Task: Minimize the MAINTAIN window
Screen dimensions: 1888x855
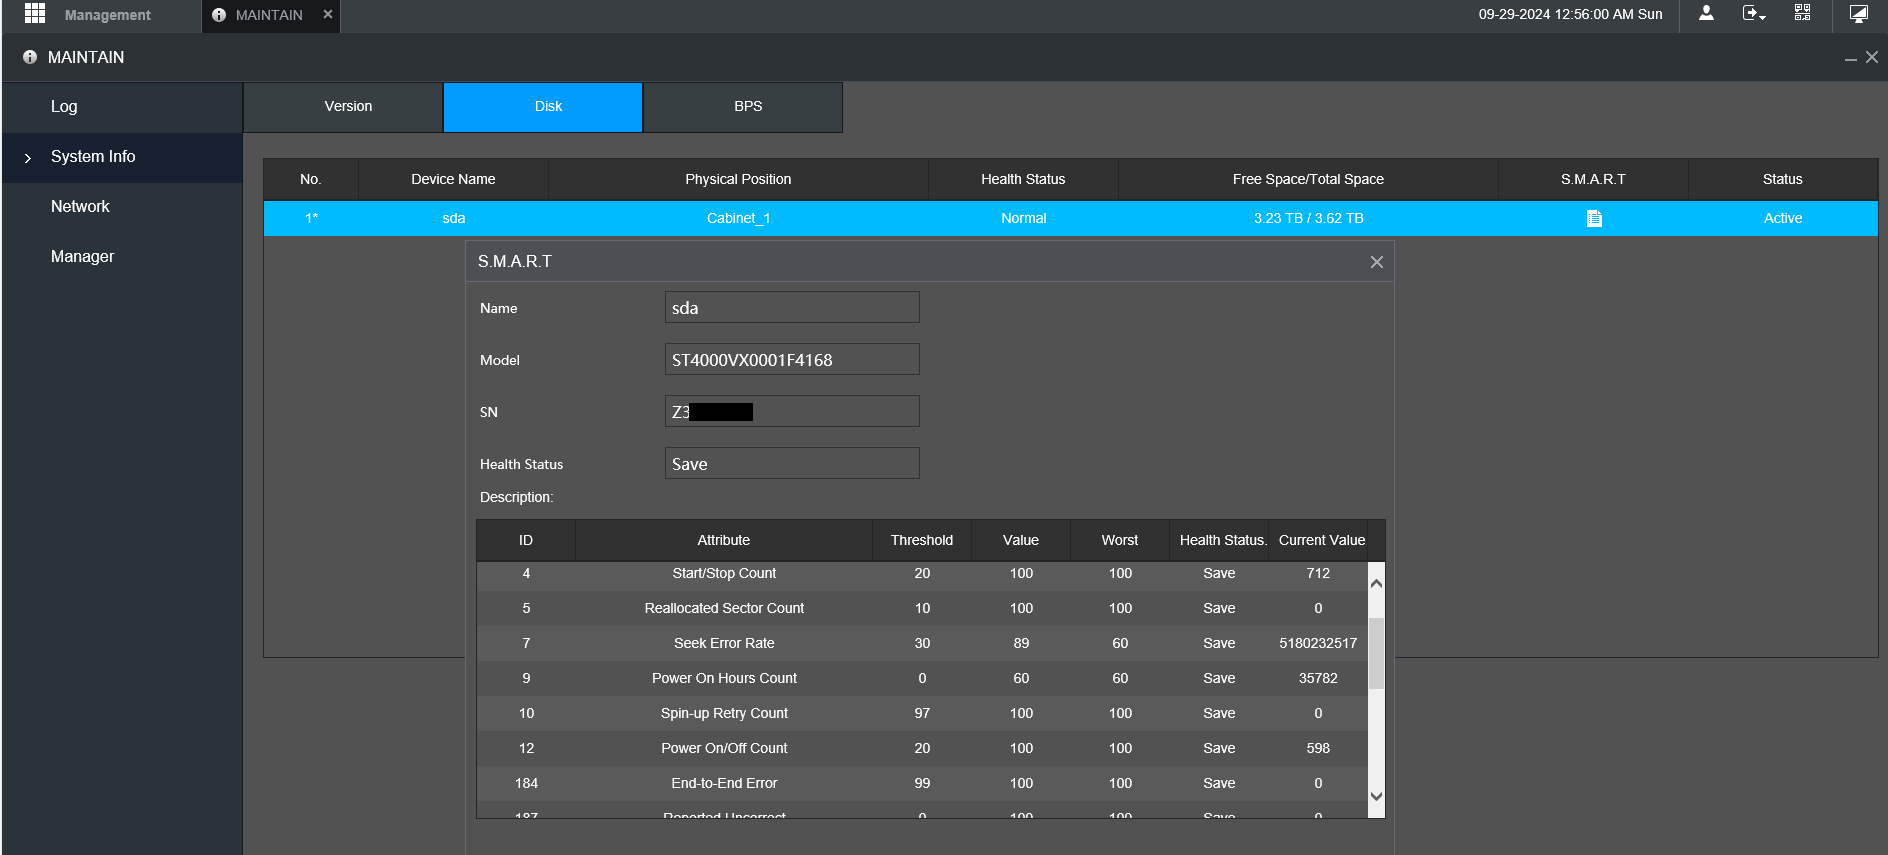Action: tap(1851, 58)
